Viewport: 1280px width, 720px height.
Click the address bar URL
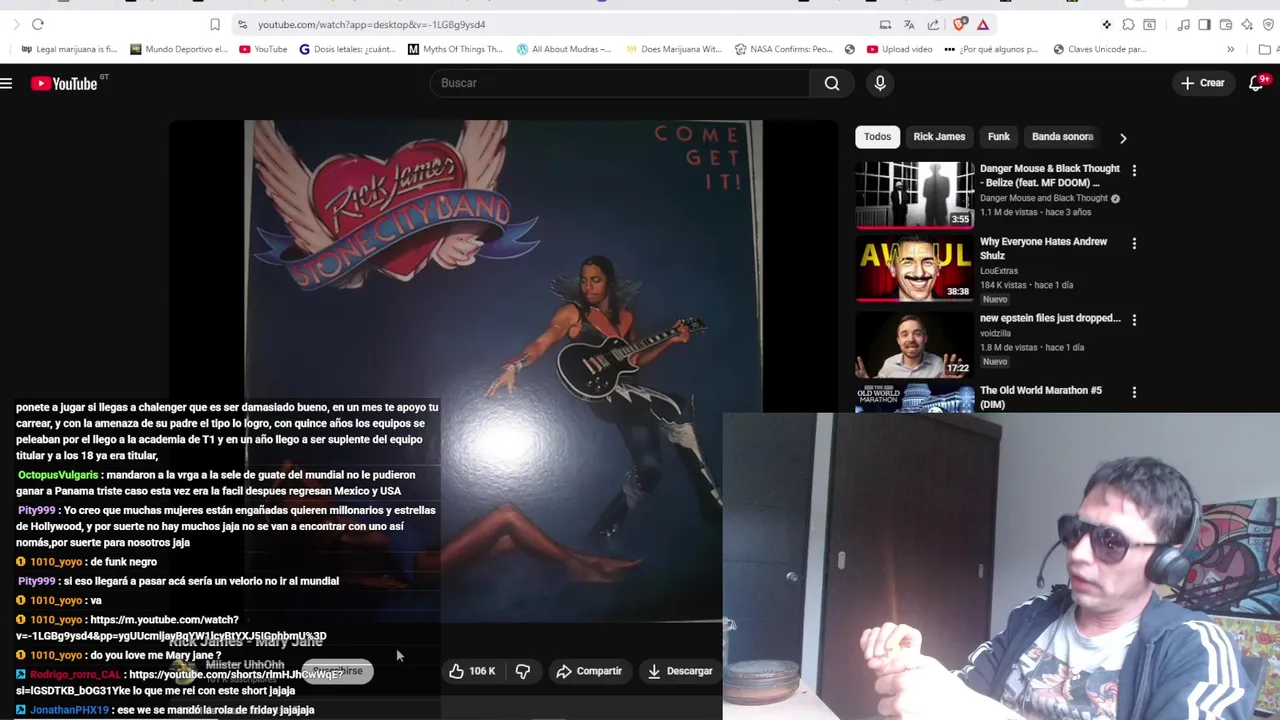point(371,24)
